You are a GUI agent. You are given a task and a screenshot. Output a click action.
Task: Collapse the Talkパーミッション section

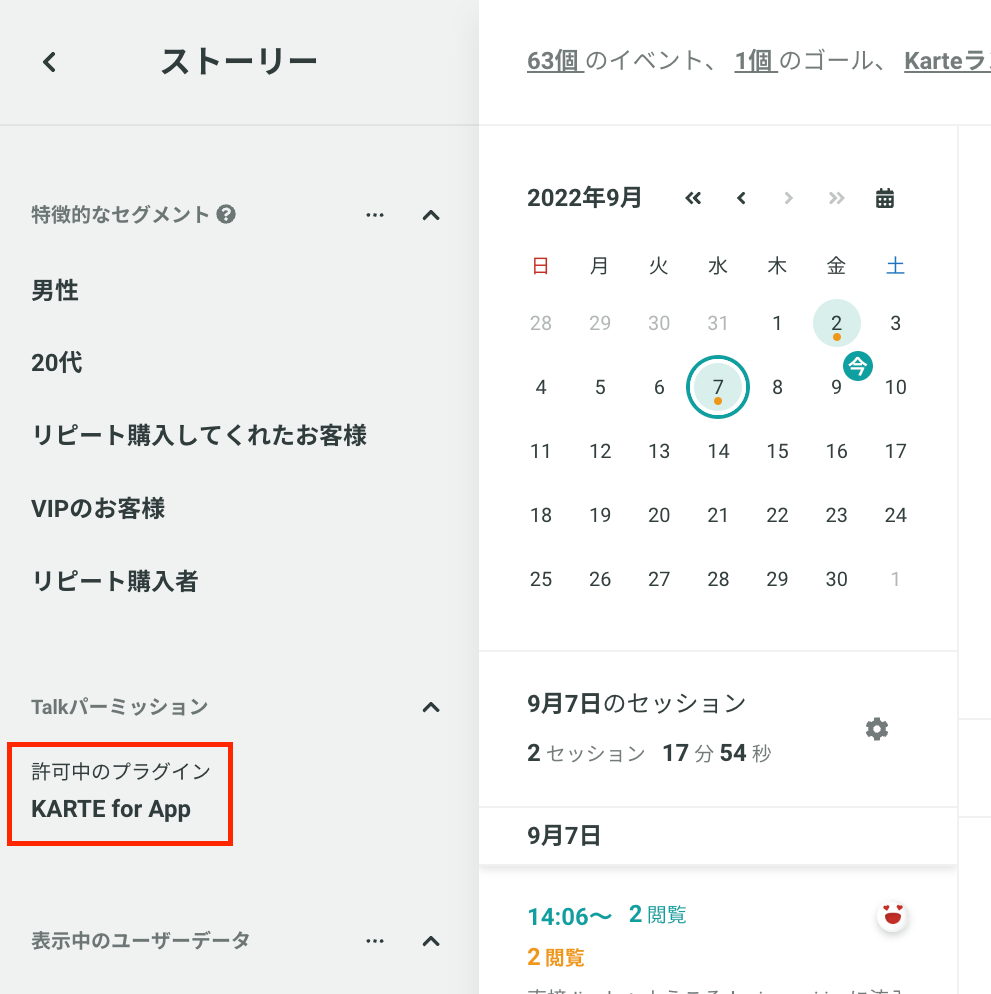click(431, 707)
